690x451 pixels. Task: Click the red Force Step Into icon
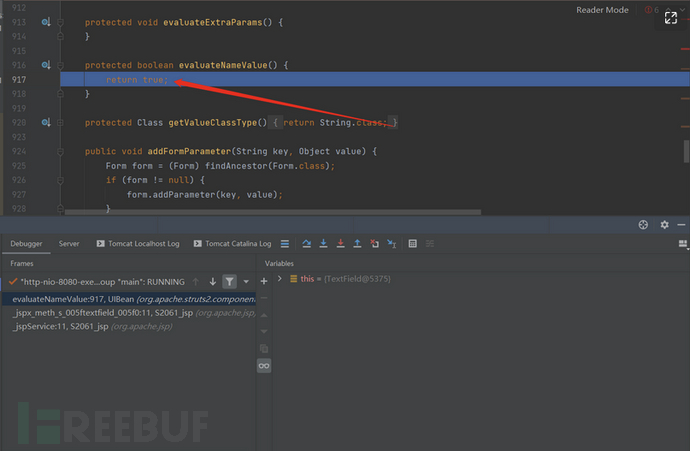coord(341,243)
